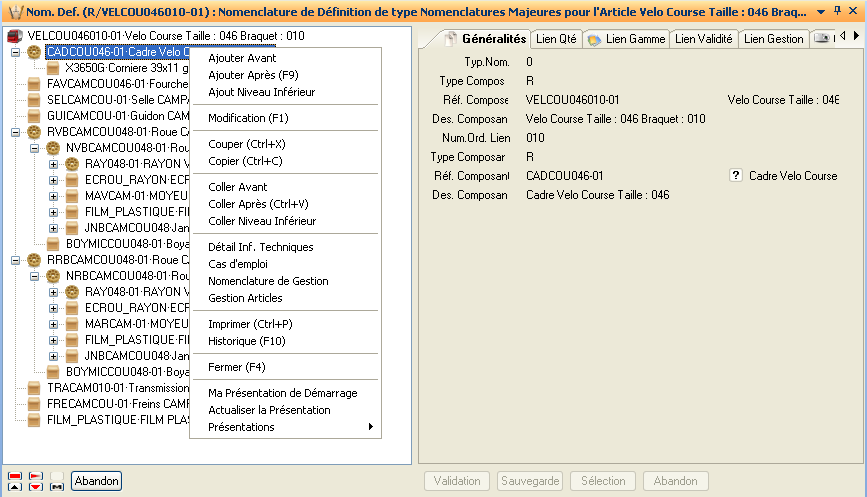Choose Ajouter Avant from the context menu
Screen dimensions: 867x497
pyautogui.click(x=242, y=58)
